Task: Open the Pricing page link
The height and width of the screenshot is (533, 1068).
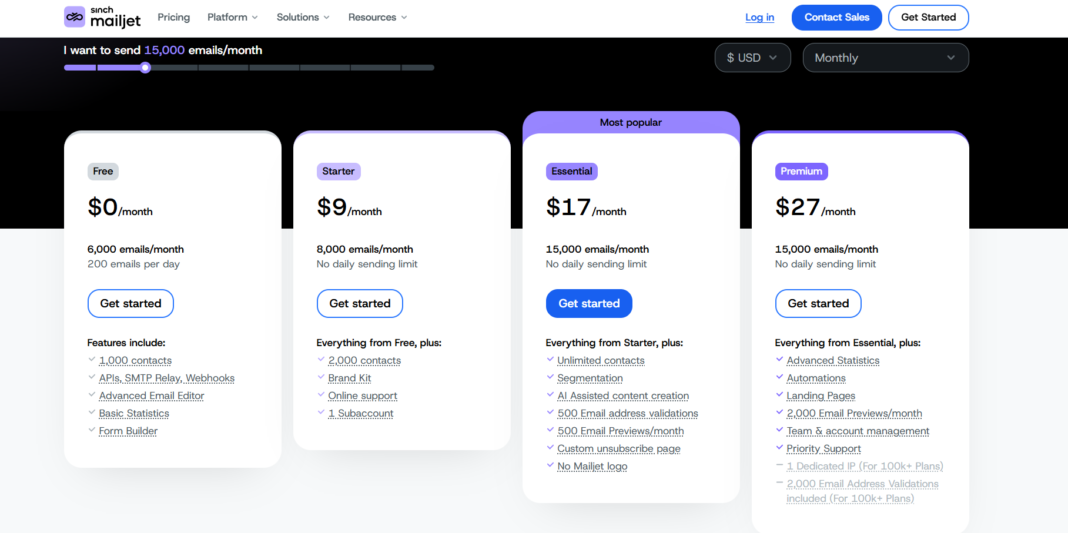Action: click(174, 17)
